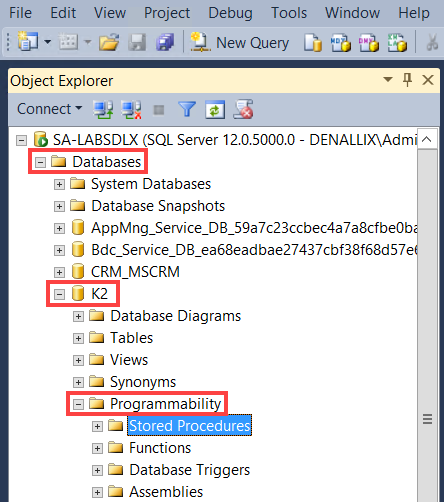Select the Databases folder
Viewport: 444px width, 502px height.
[x=107, y=162]
